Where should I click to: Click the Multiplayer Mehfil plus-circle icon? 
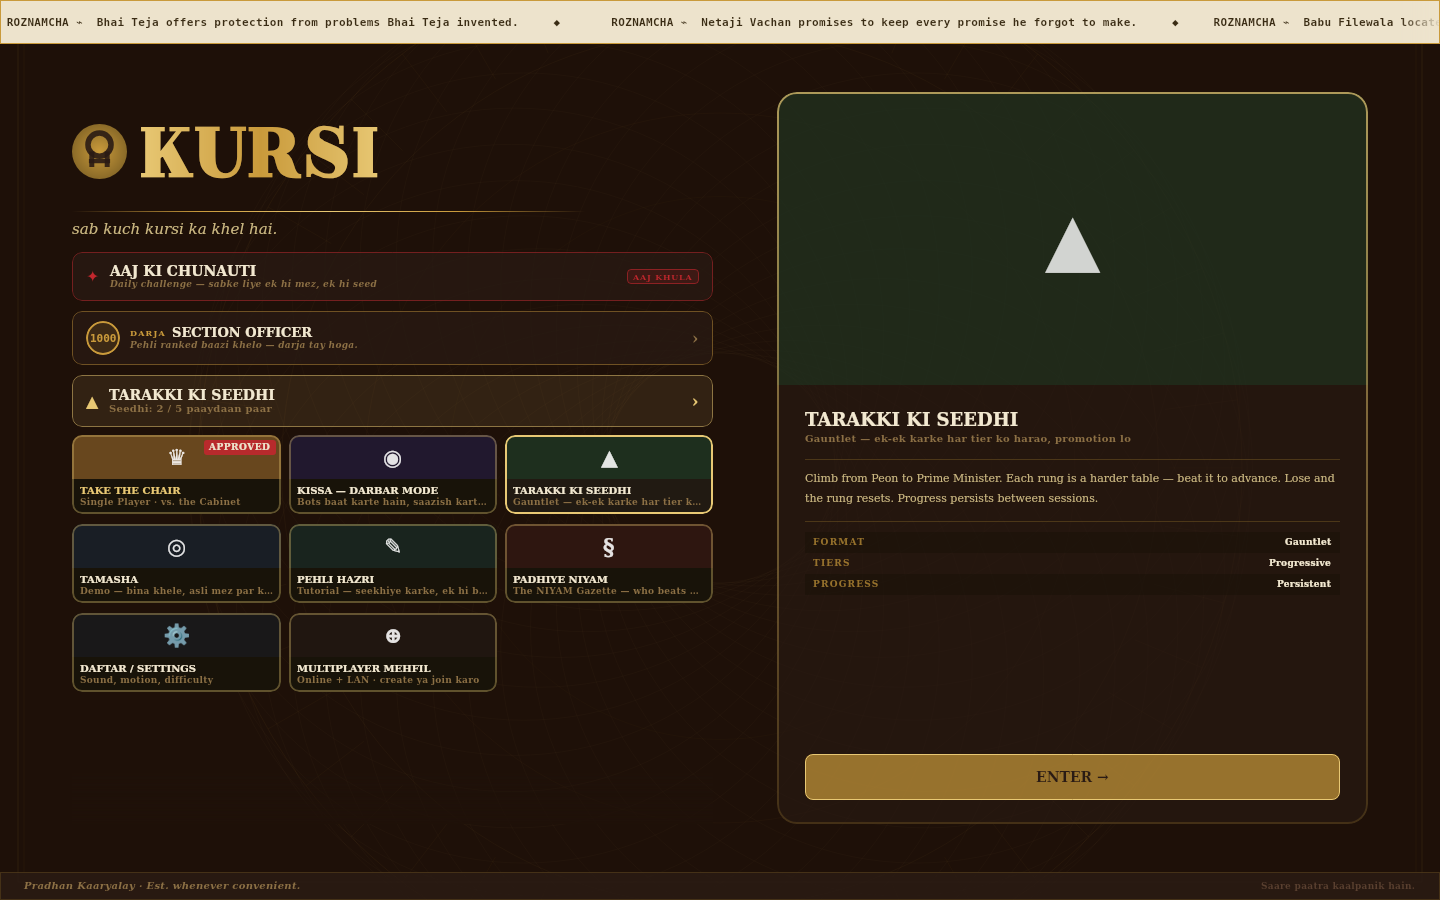393,636
